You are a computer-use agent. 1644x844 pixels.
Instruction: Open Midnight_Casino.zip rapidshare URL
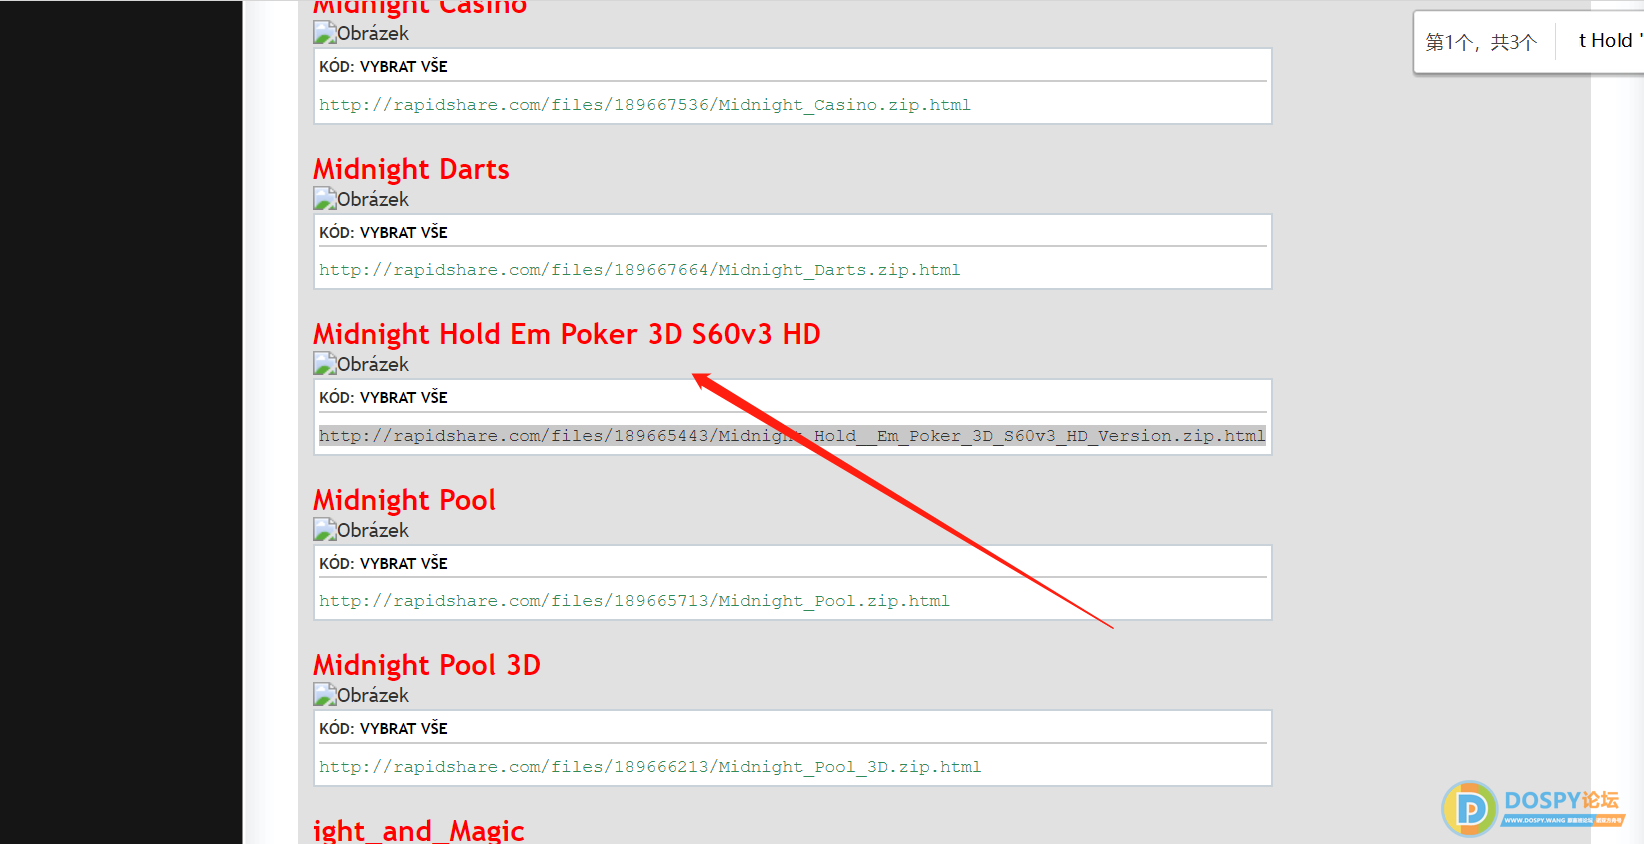point(645,105)
